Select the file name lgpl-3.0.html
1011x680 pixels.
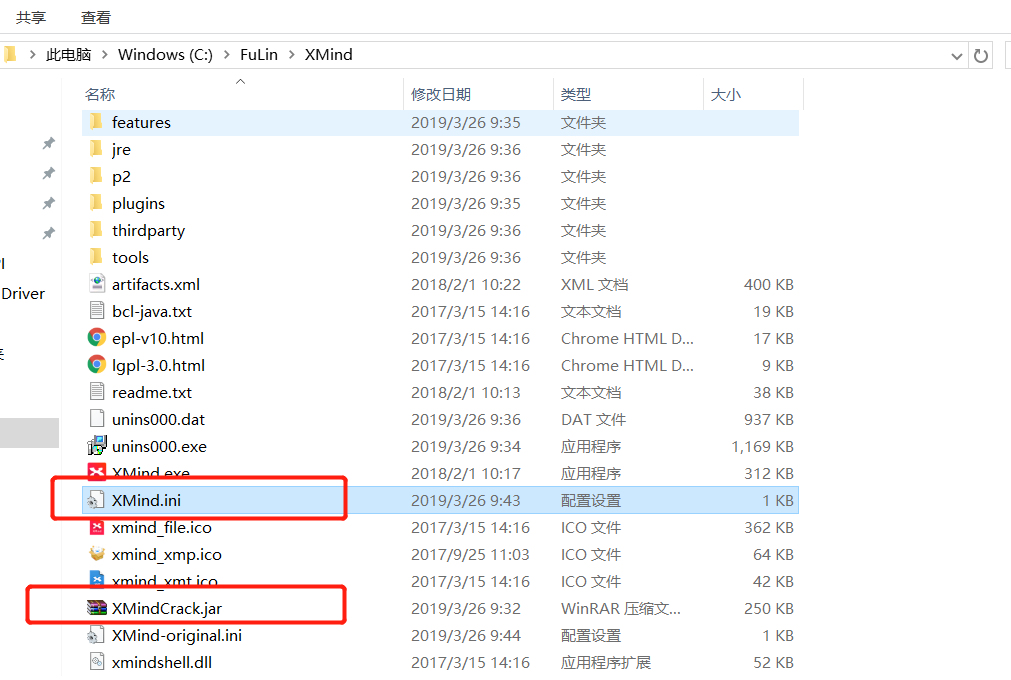coord(159,365)
